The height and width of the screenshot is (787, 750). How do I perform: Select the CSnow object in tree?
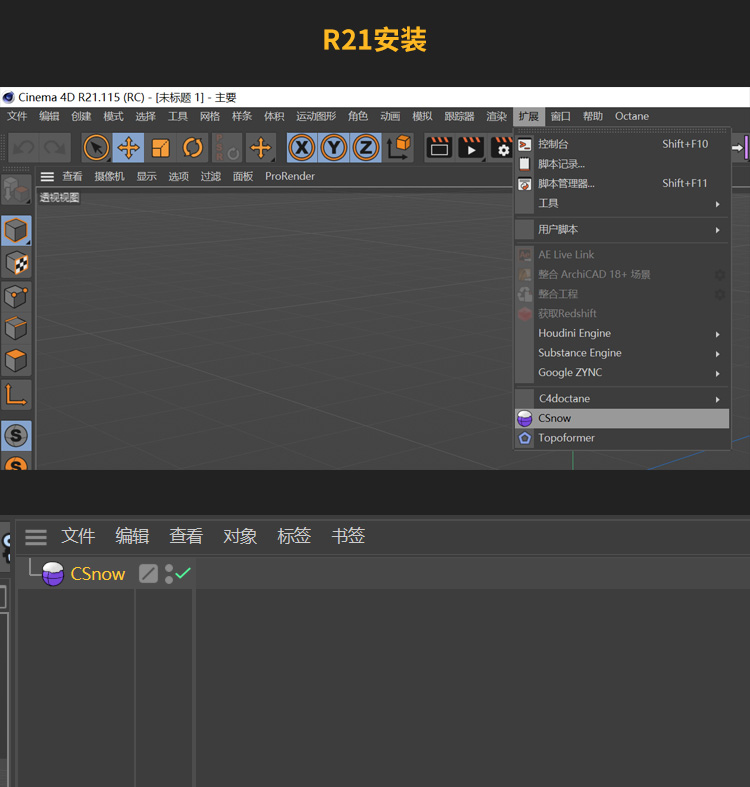click(x=97, y=574)
